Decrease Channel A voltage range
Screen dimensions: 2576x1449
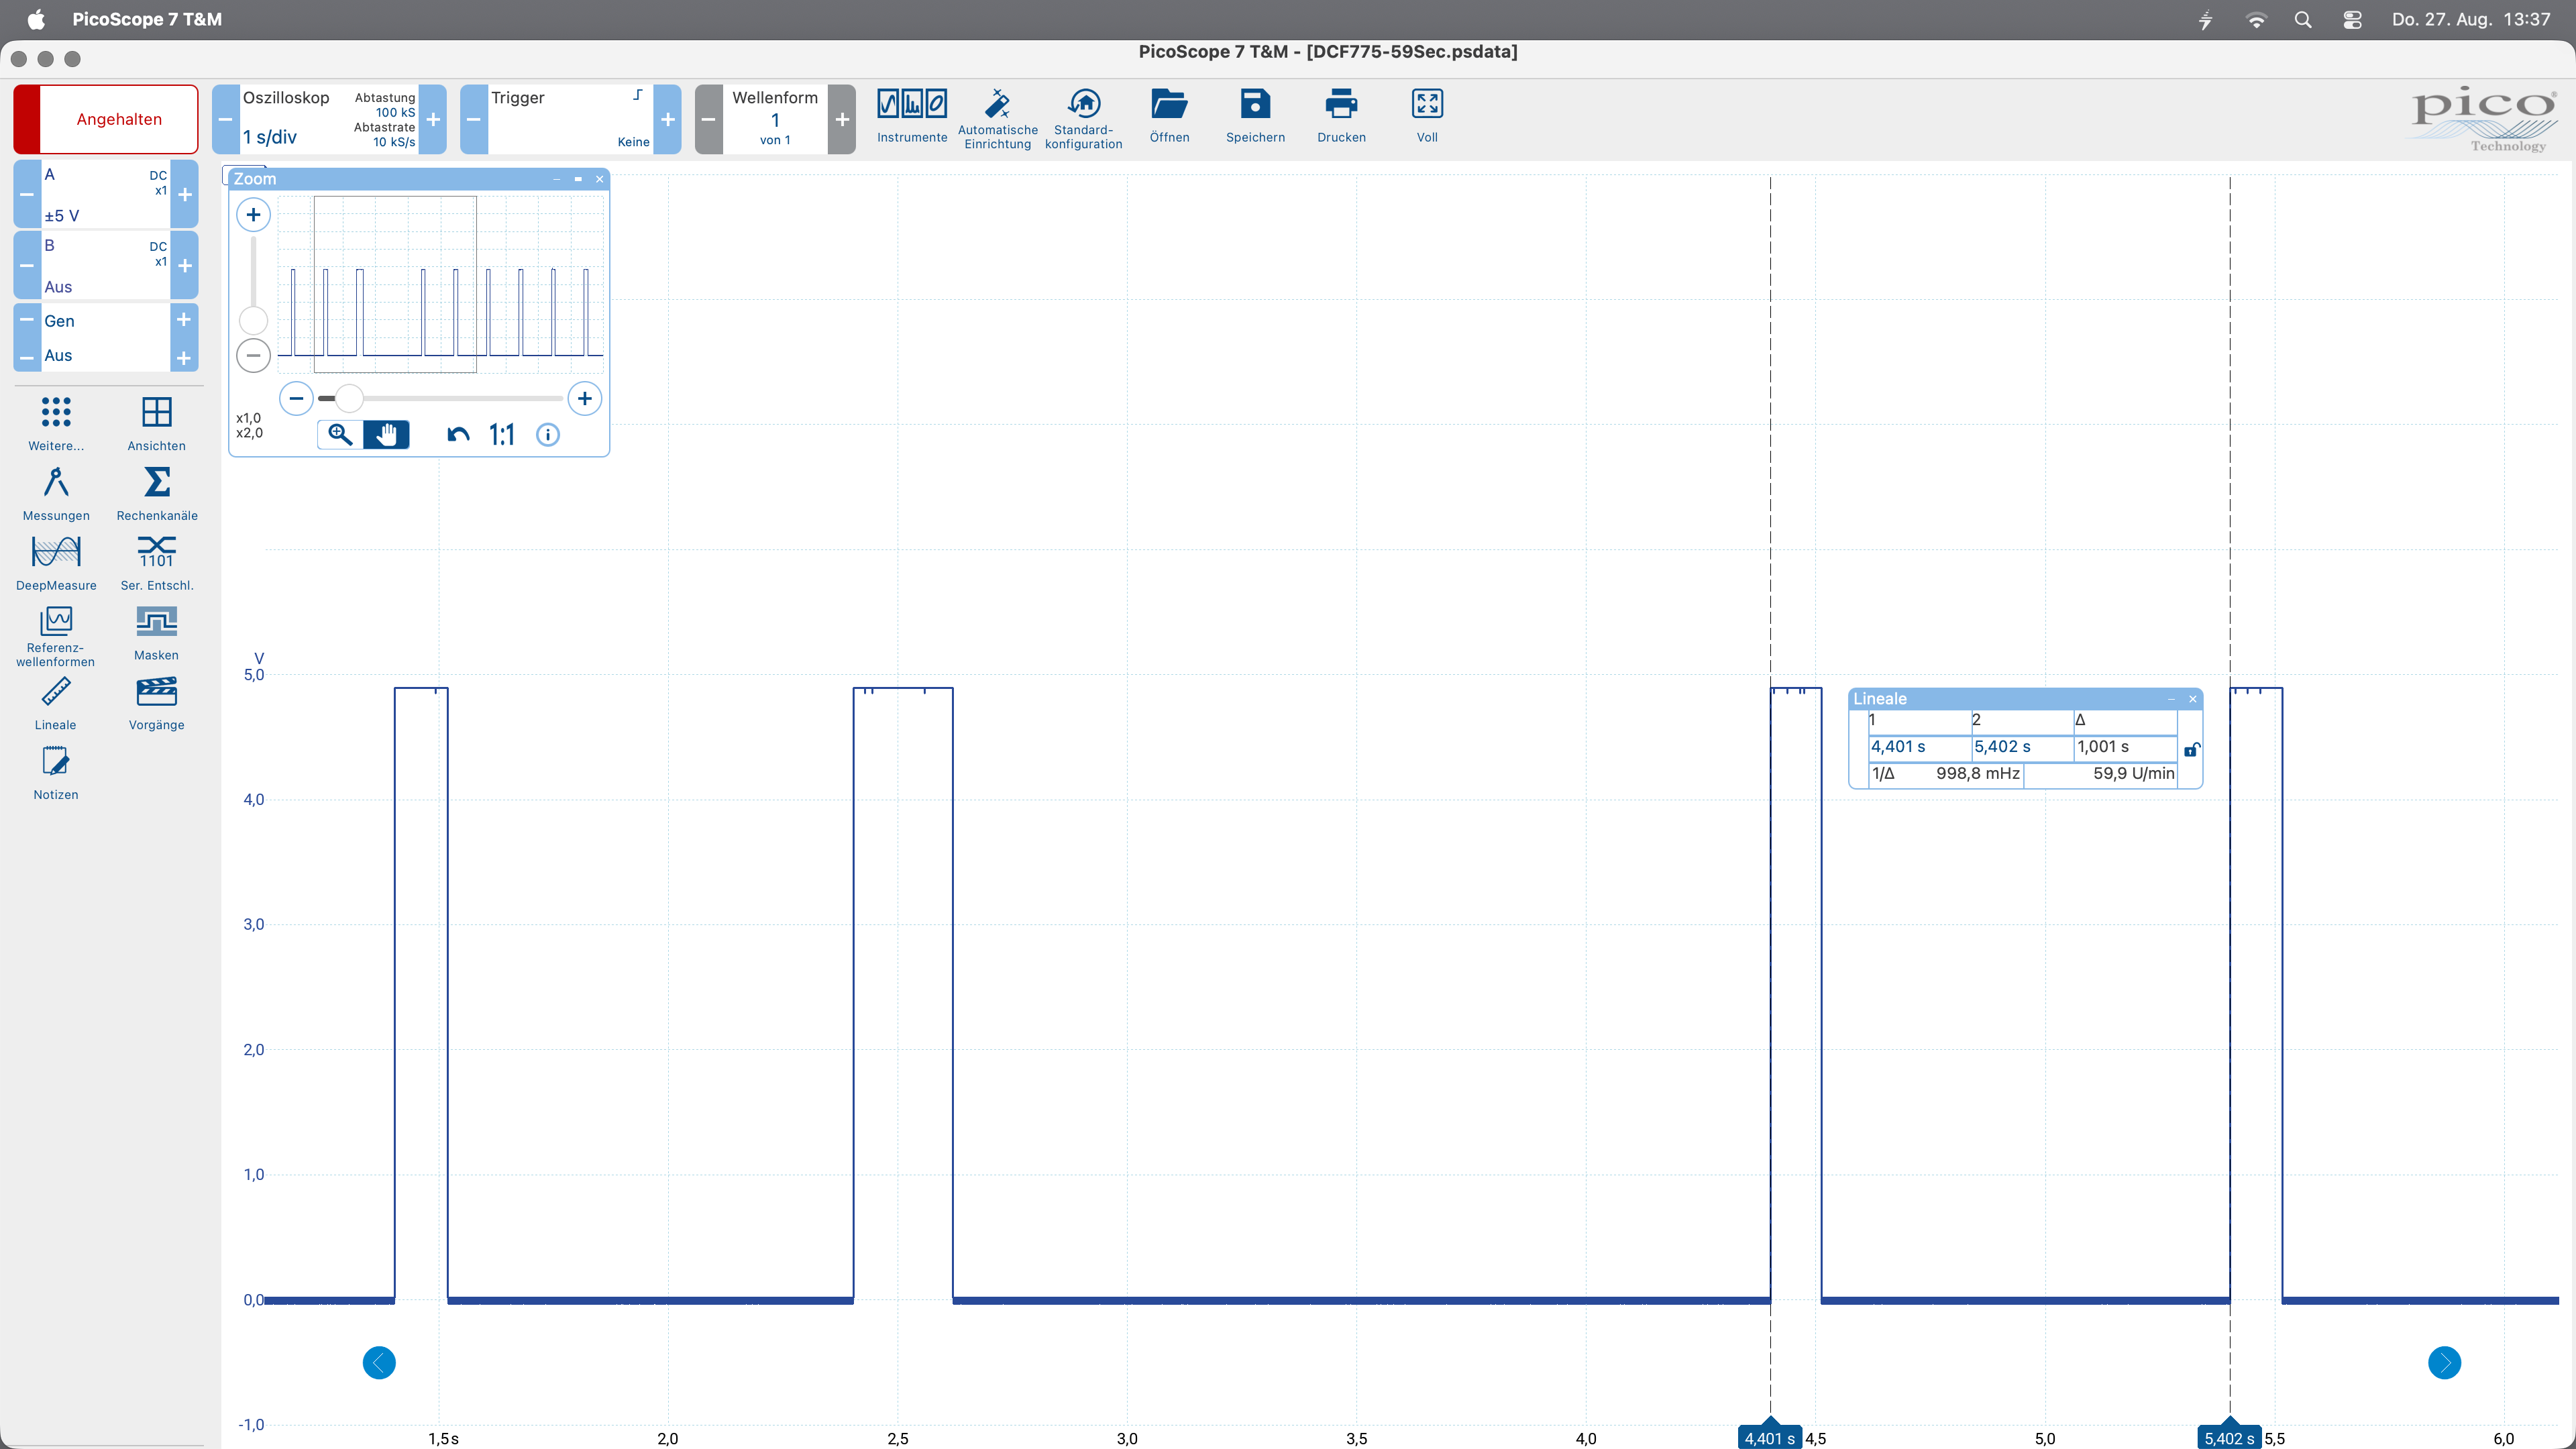click(27, 194)
